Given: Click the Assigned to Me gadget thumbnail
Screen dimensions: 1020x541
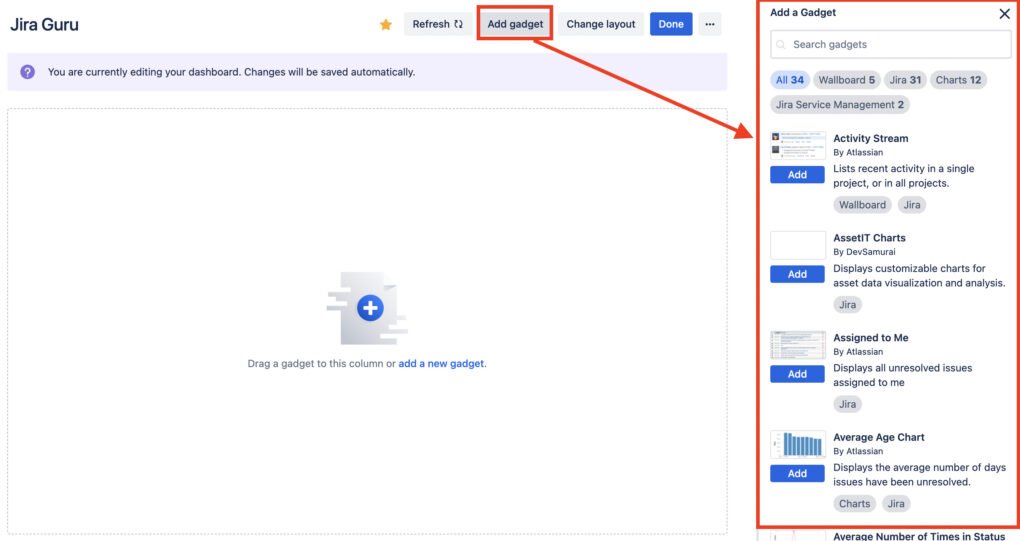Looking at the screenshot, I should [x=798, y=345].
